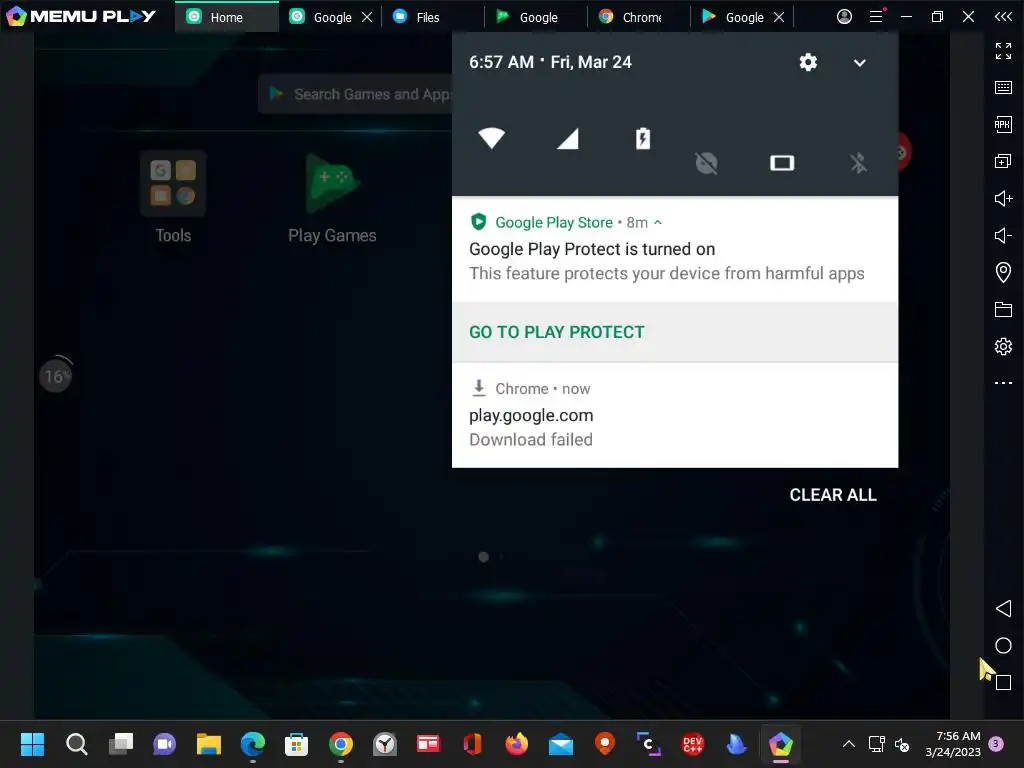Open Windows taskbar search

pyautogui.click(x=76, y=744)
